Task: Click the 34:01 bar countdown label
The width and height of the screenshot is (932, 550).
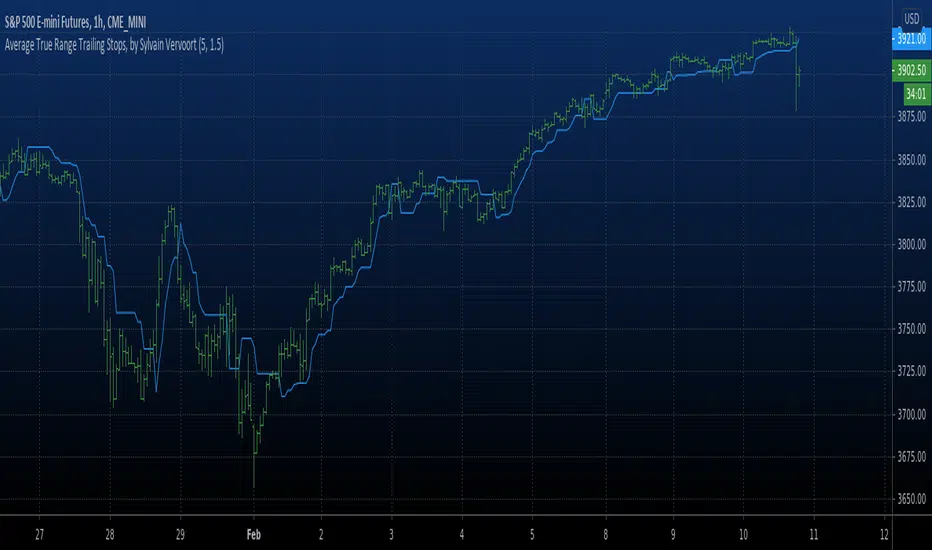Action: click(915, 93)
